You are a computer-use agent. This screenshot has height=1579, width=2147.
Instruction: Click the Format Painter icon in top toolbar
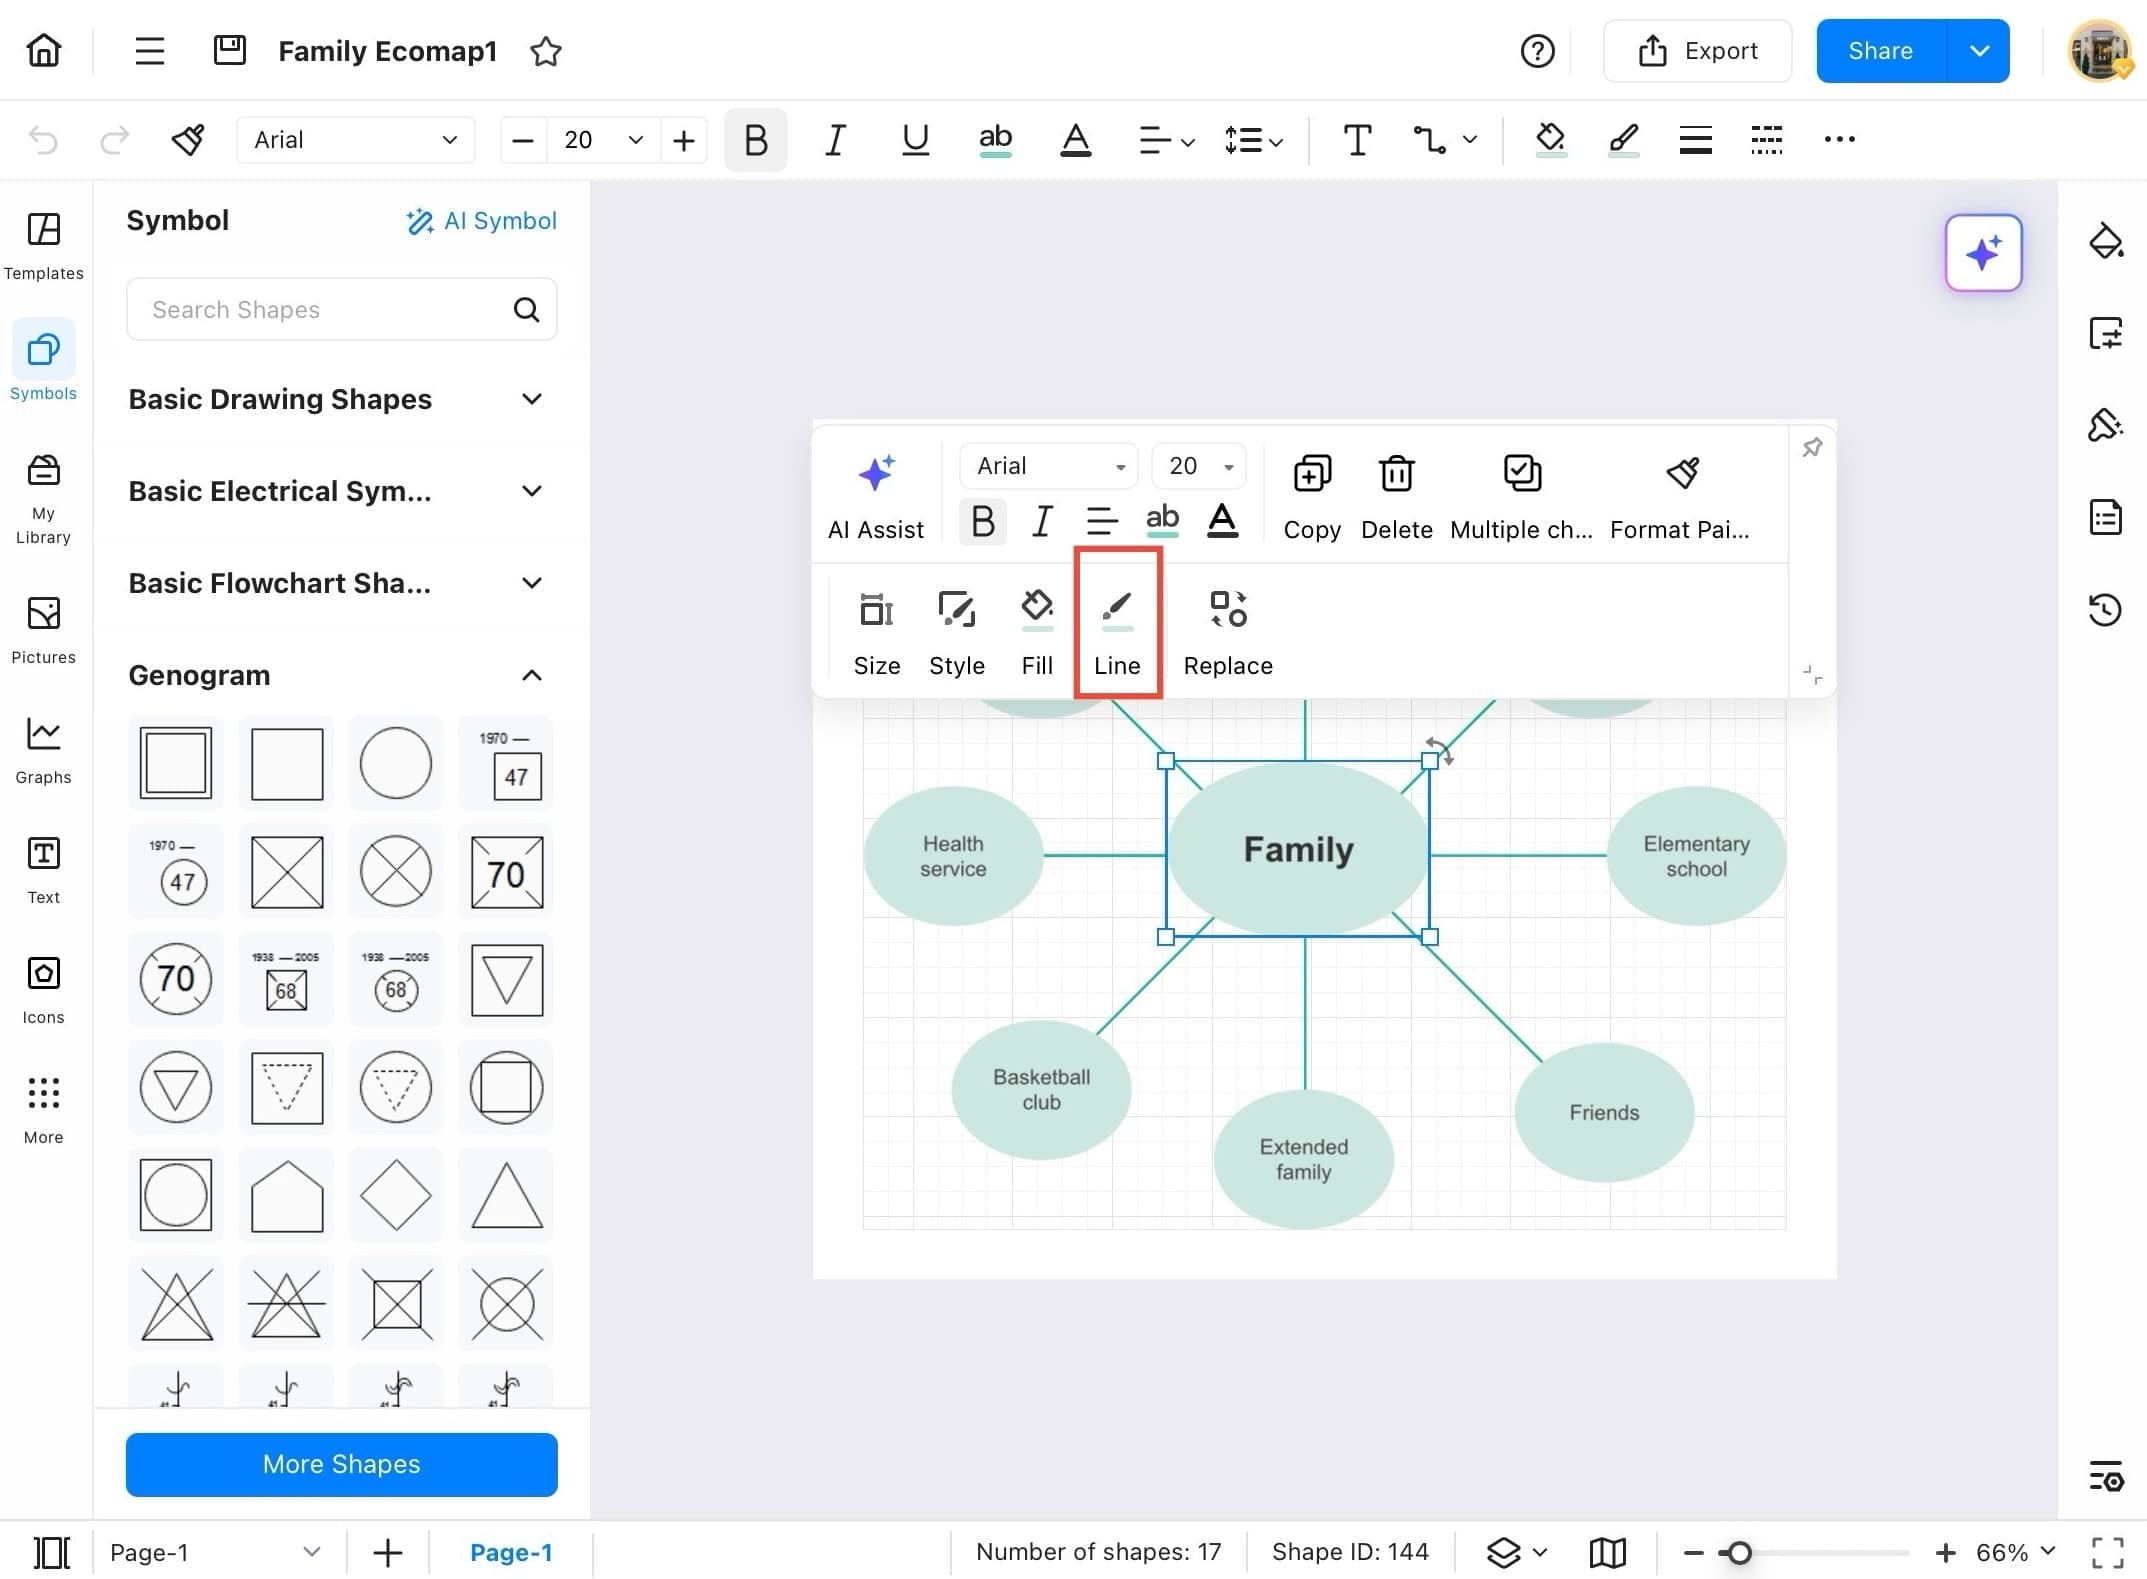[x=188, y=139]
